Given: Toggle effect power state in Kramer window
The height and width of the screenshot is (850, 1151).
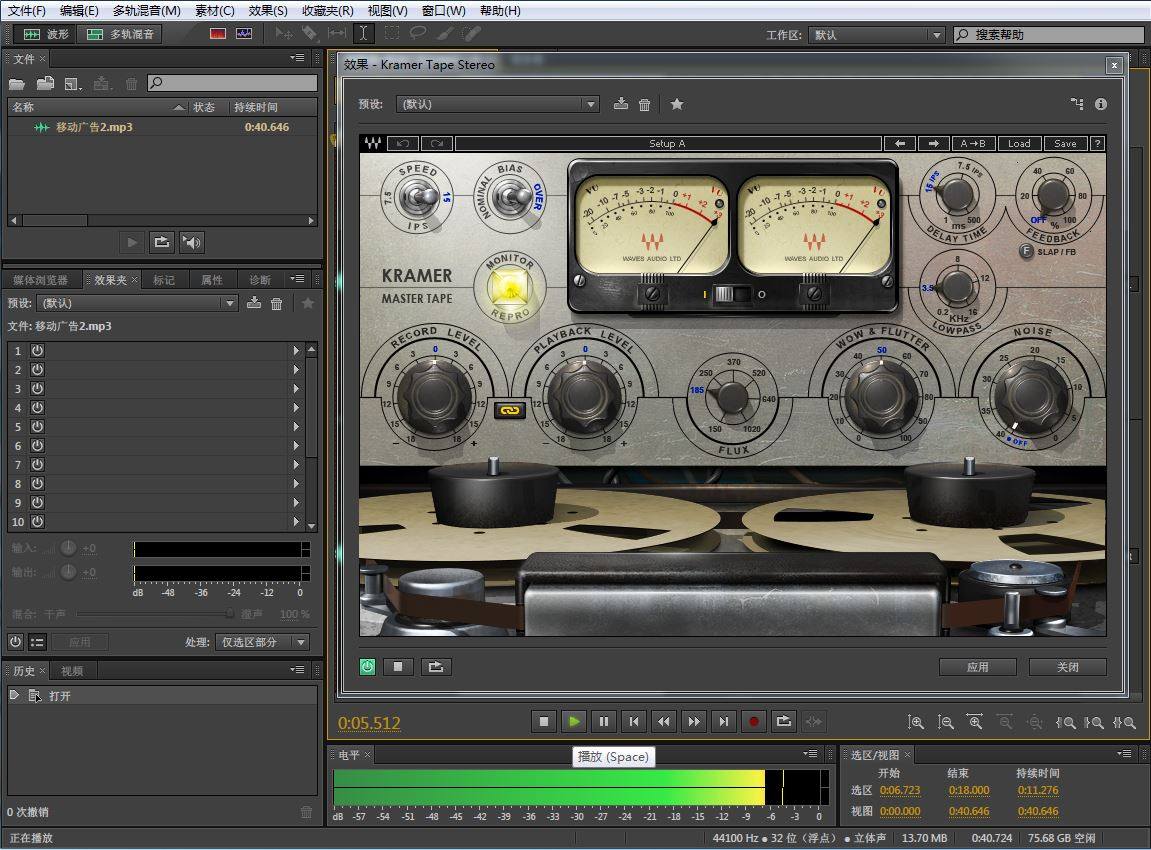Looking at the screenshot, I should pyautogui.click(x=368, y=666).
